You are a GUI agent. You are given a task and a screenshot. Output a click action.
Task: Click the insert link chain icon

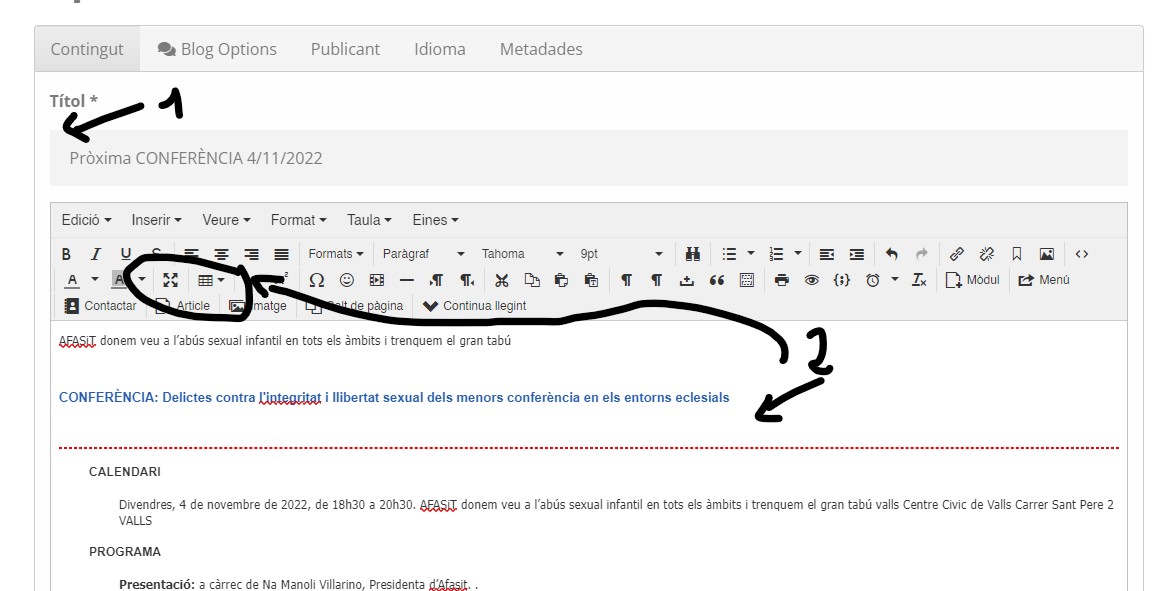coord(957,254)
